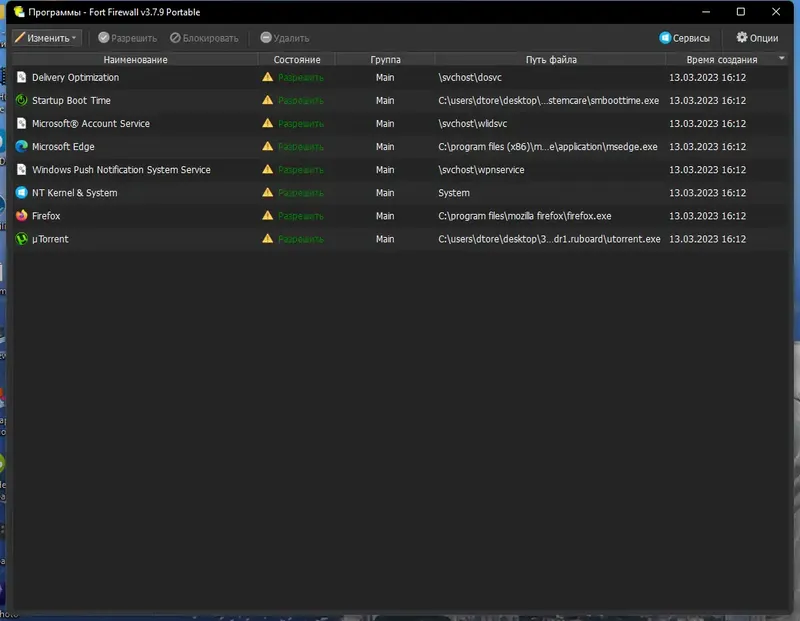Click Firefox row's Разрешить state text
Screen dimensions: 800x621
click(x=301, y=216)
